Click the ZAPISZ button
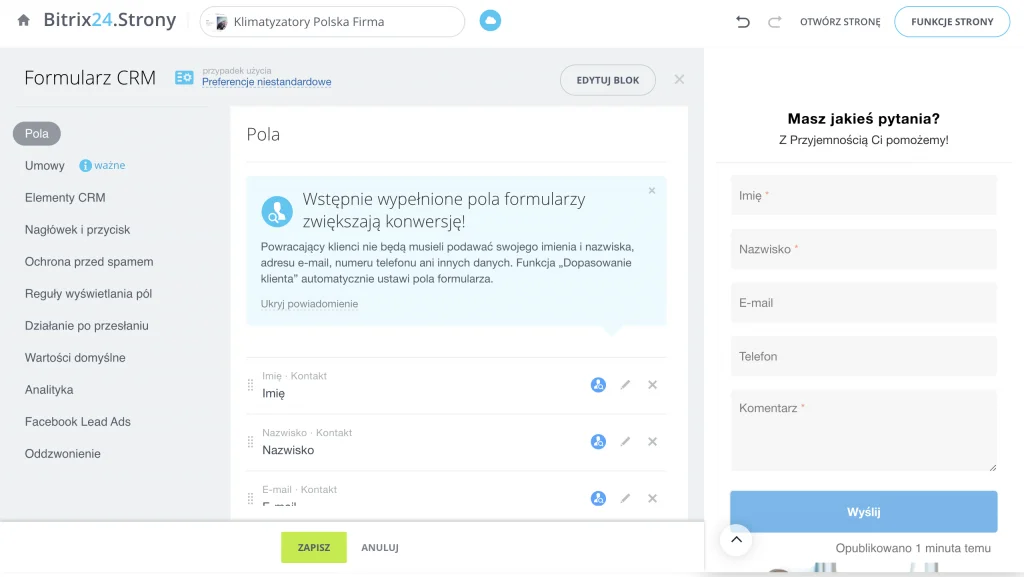Viewport: 1024px width, 577px height. point(314,548)
